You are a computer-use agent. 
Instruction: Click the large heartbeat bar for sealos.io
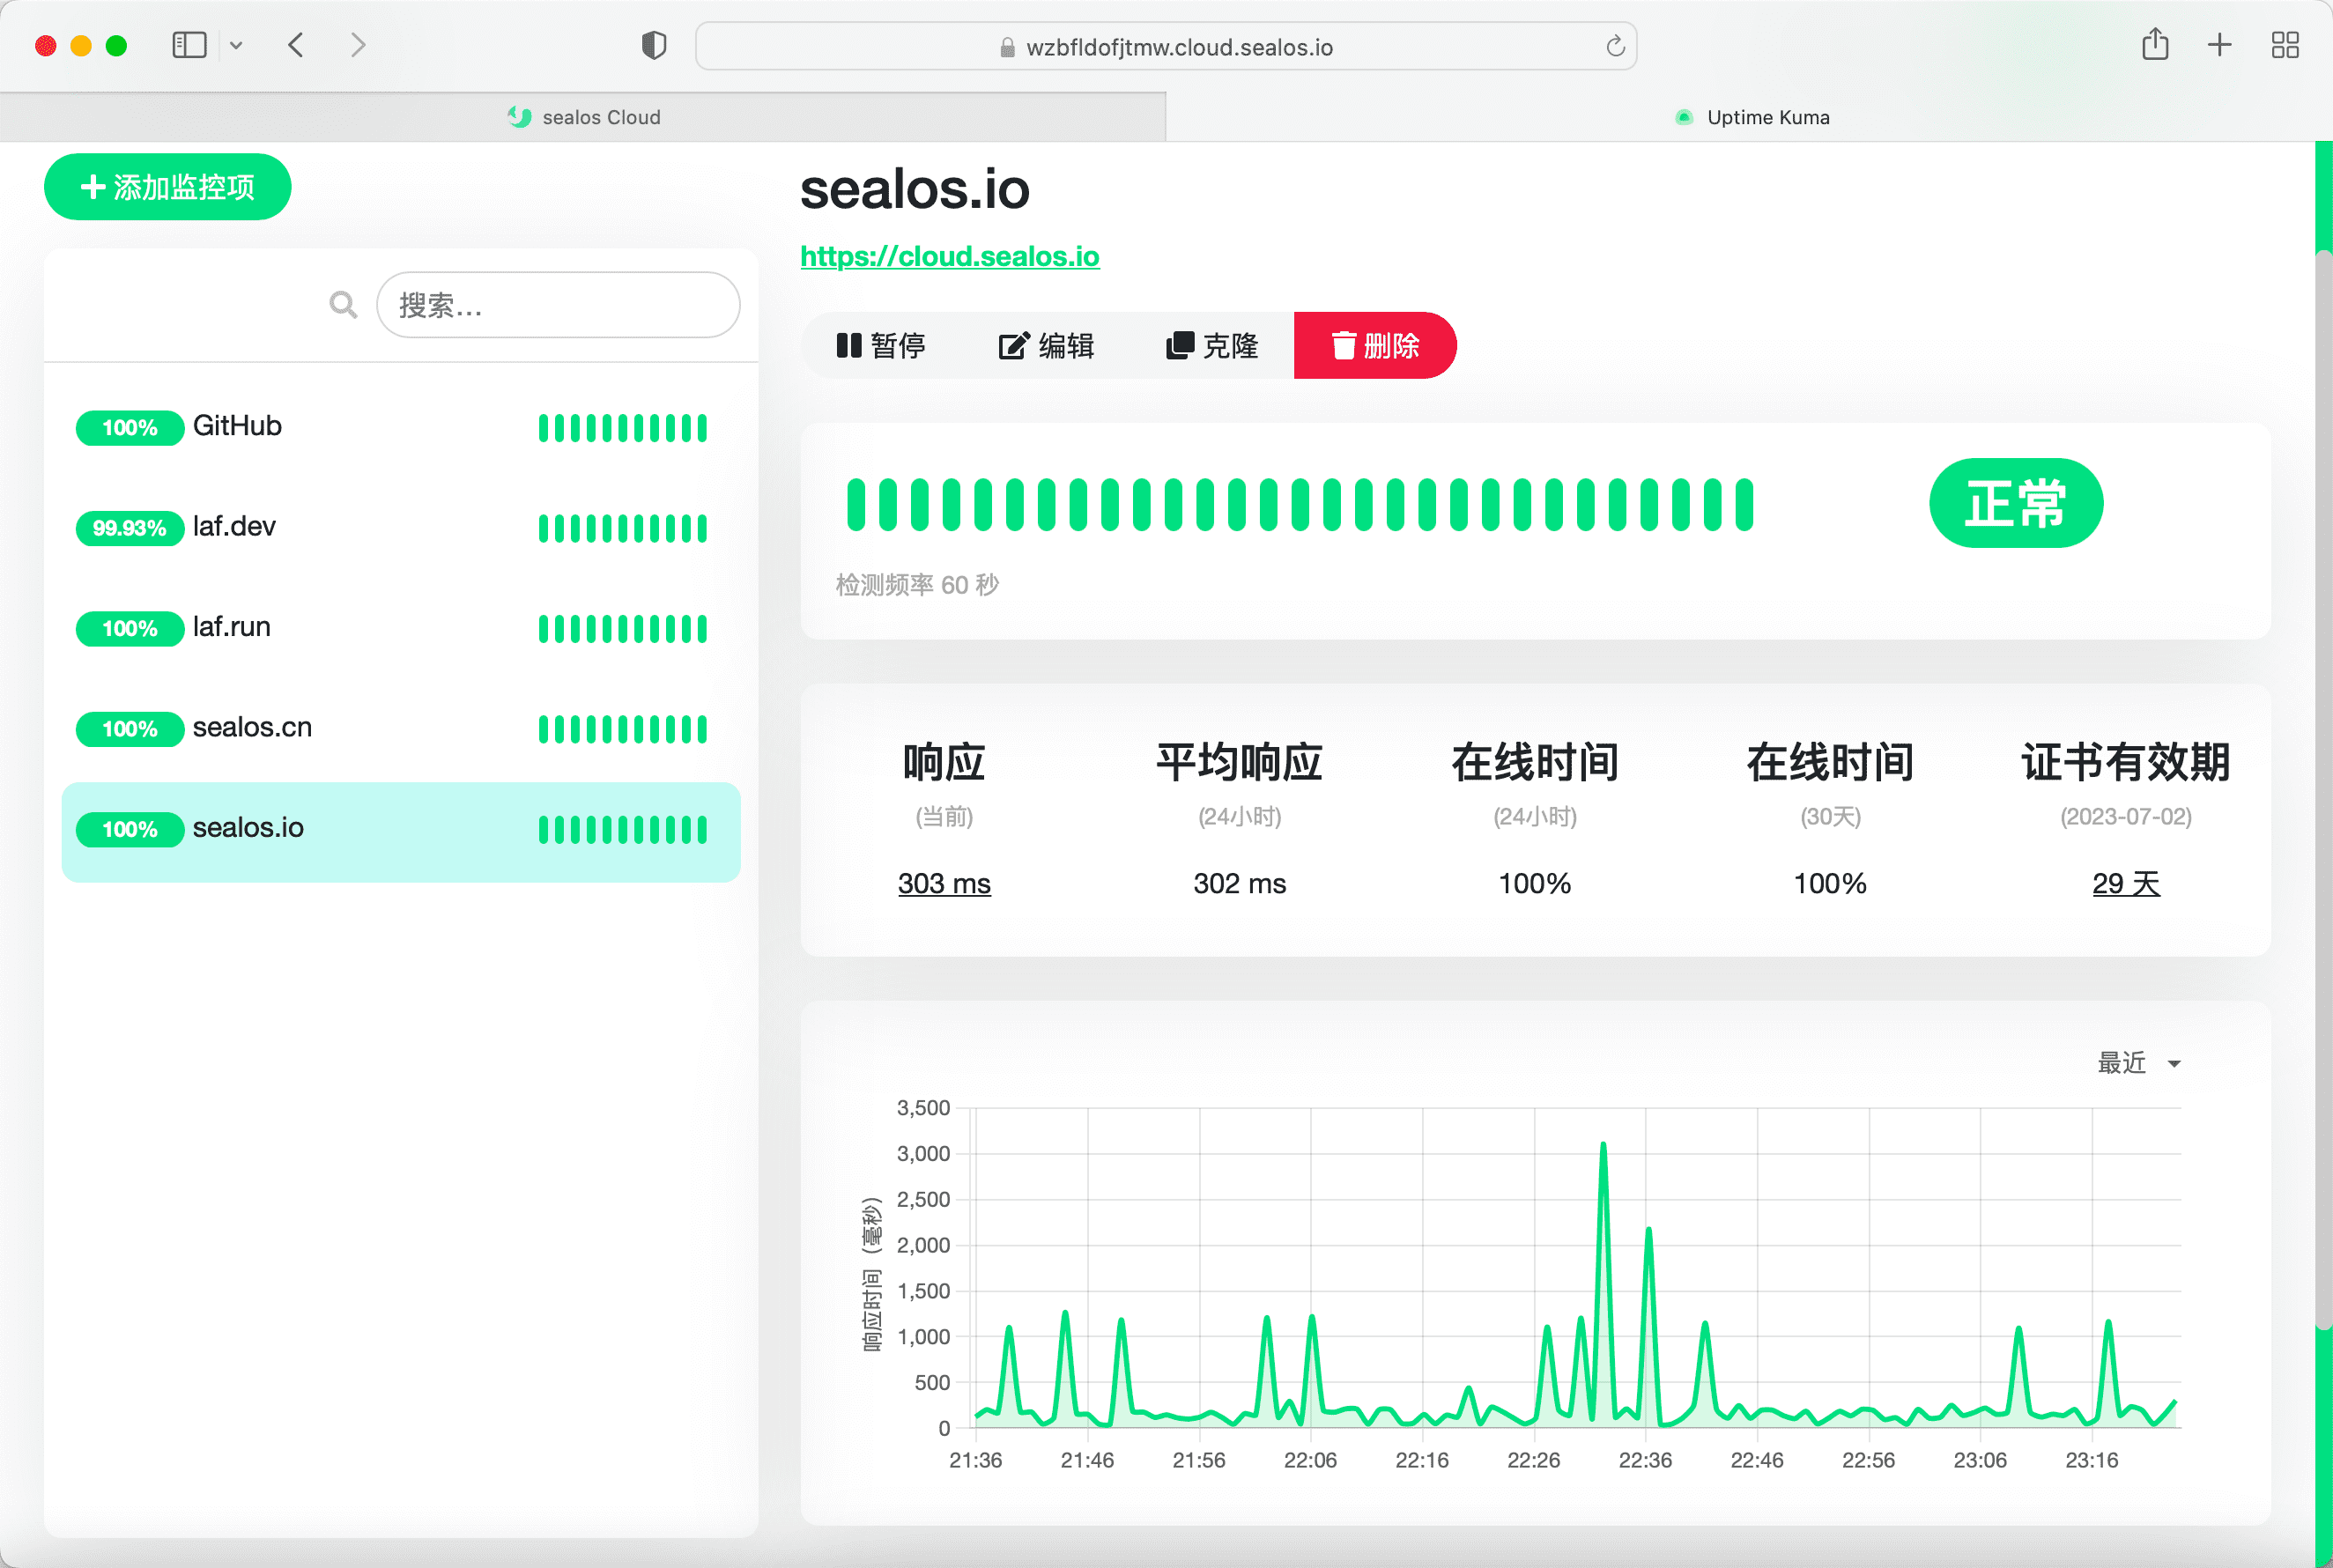pyautogui.click(x=1300, y=504)
